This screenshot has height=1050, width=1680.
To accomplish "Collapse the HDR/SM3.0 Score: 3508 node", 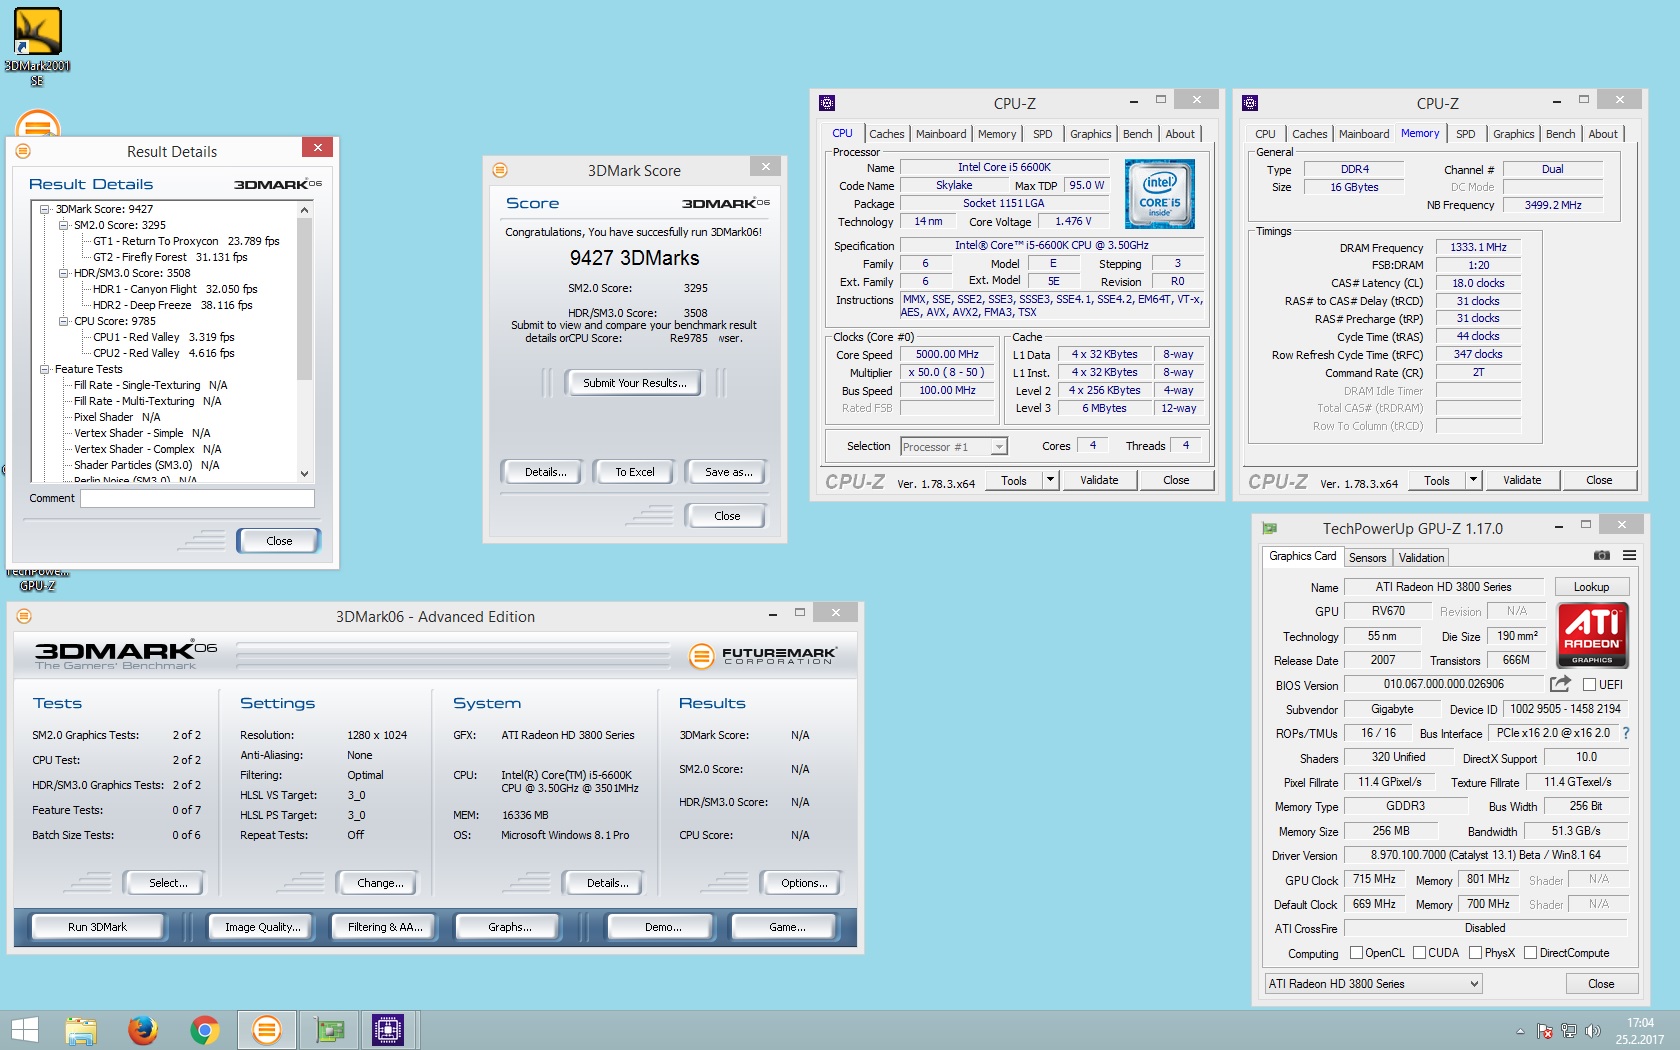I will tap(64, 273).
